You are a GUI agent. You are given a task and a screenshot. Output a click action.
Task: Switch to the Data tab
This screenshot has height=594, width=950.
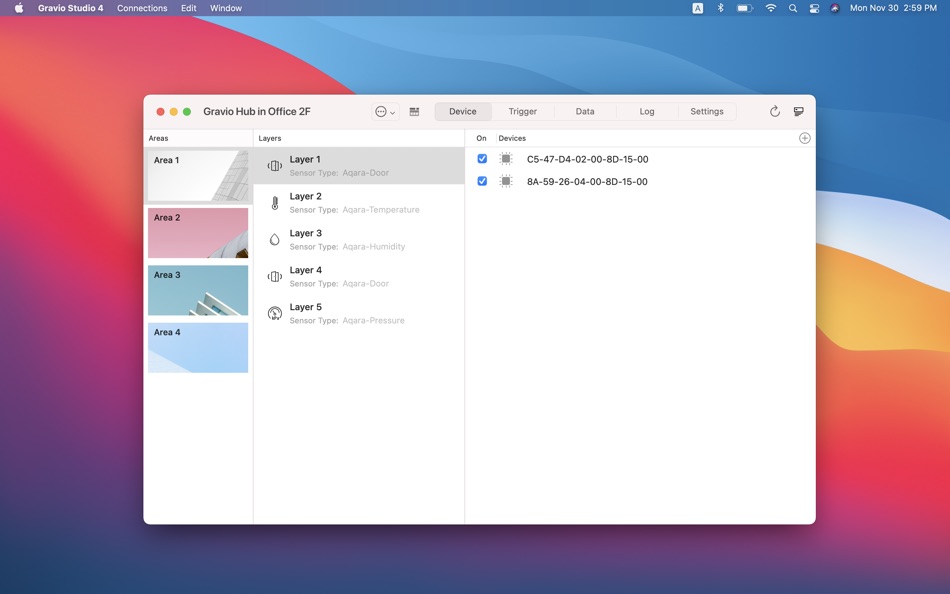pos(585,112)
